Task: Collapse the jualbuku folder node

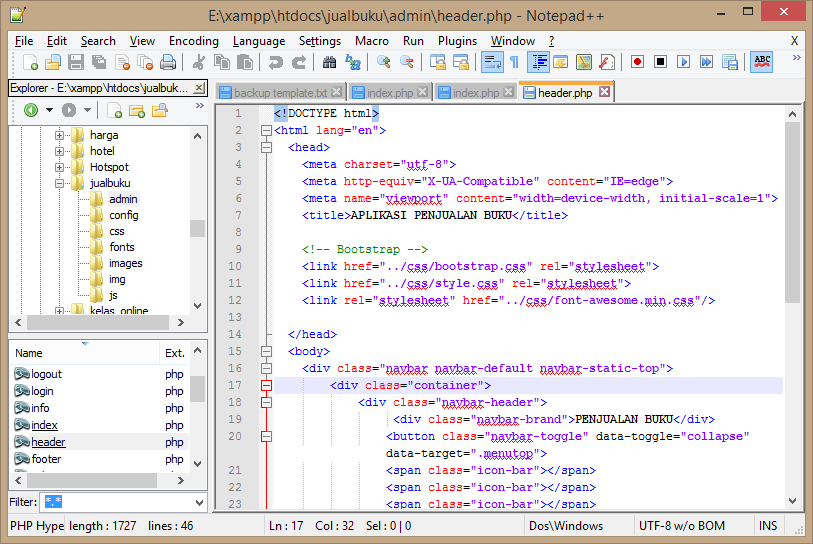Action: click(x=59, y=184)
